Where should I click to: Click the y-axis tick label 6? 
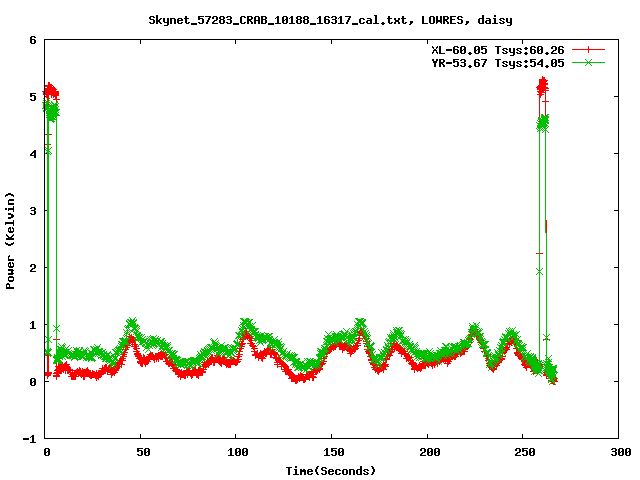[x=33, y=40]
